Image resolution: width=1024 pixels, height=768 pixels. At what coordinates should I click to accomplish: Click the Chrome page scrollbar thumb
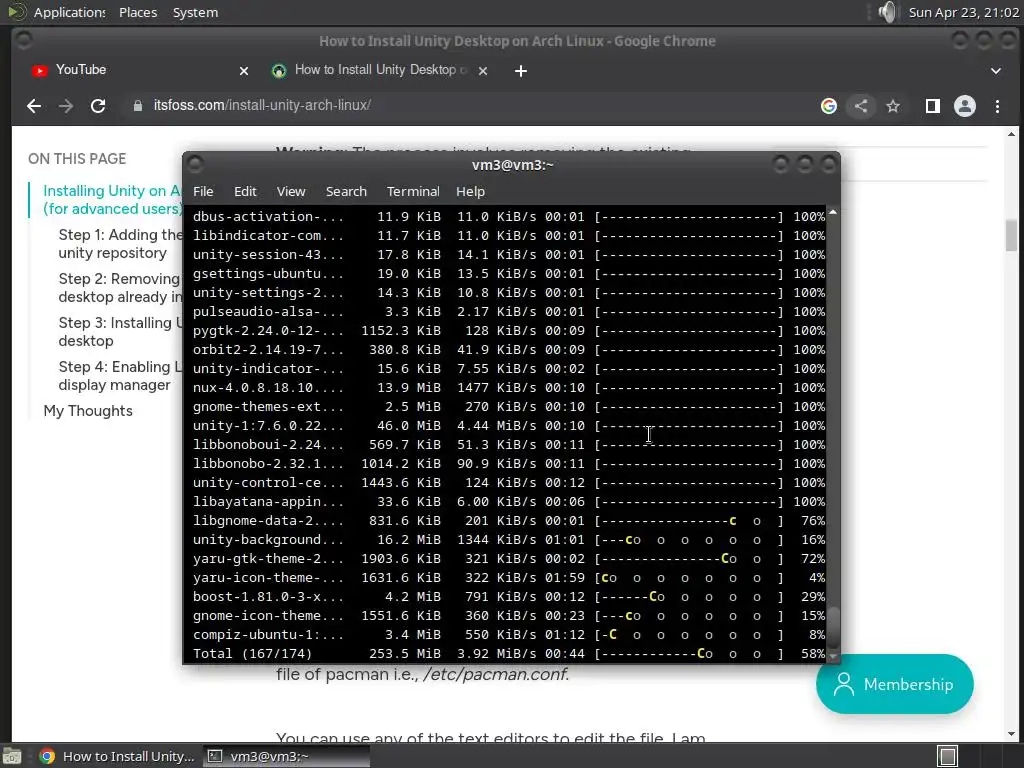pyautogui.click(x=1012, y=236)
